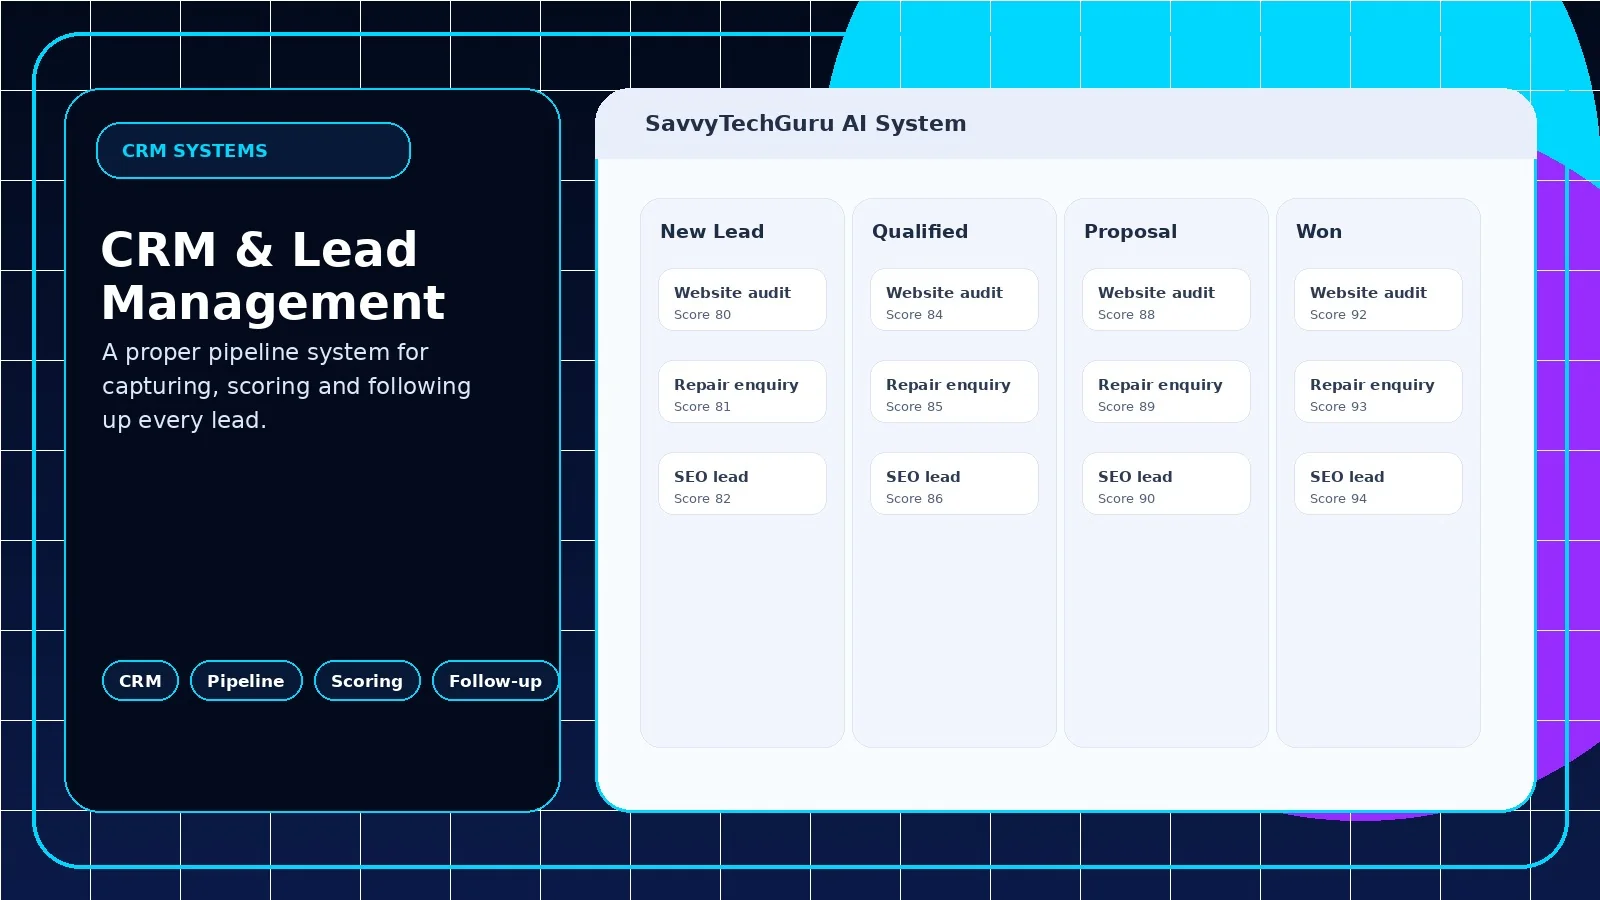The height and width of the screenshot is (900, 1600).
Task: Open Website audit card with Score 88
Action: pyautogui.click(x=1166, y=299)
